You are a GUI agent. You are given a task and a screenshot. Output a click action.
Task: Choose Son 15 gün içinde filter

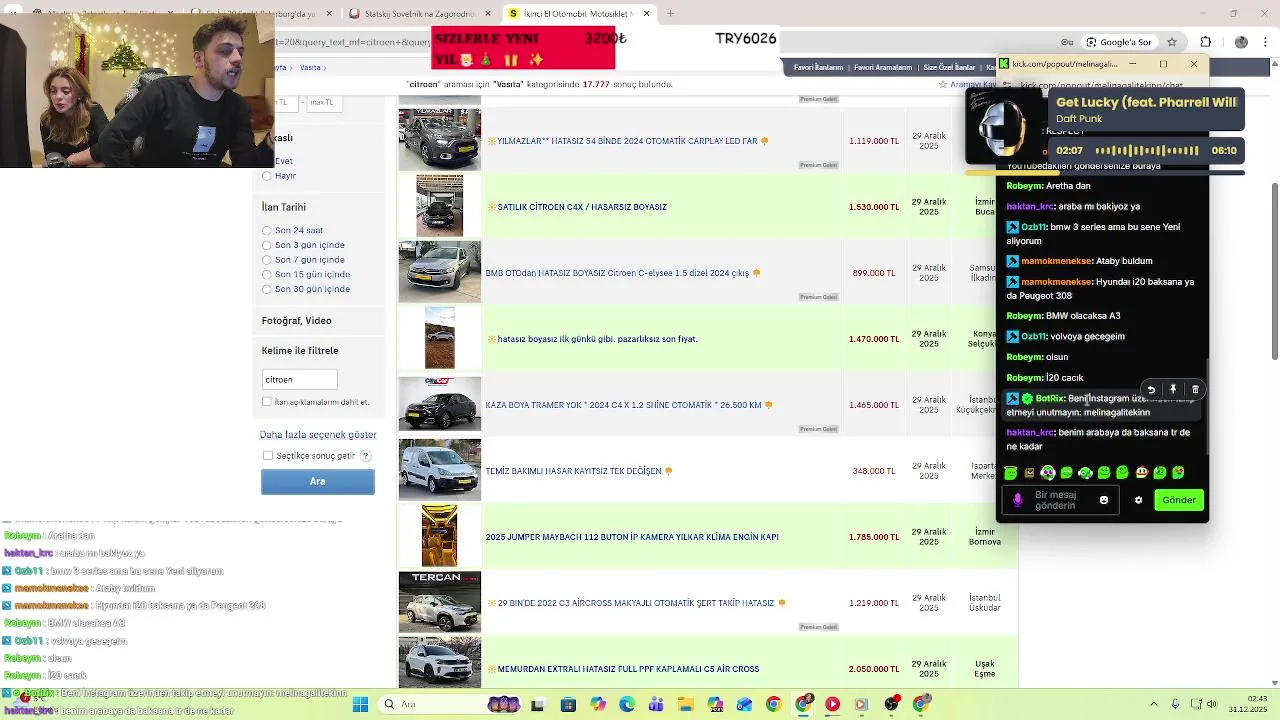point(267,274)
